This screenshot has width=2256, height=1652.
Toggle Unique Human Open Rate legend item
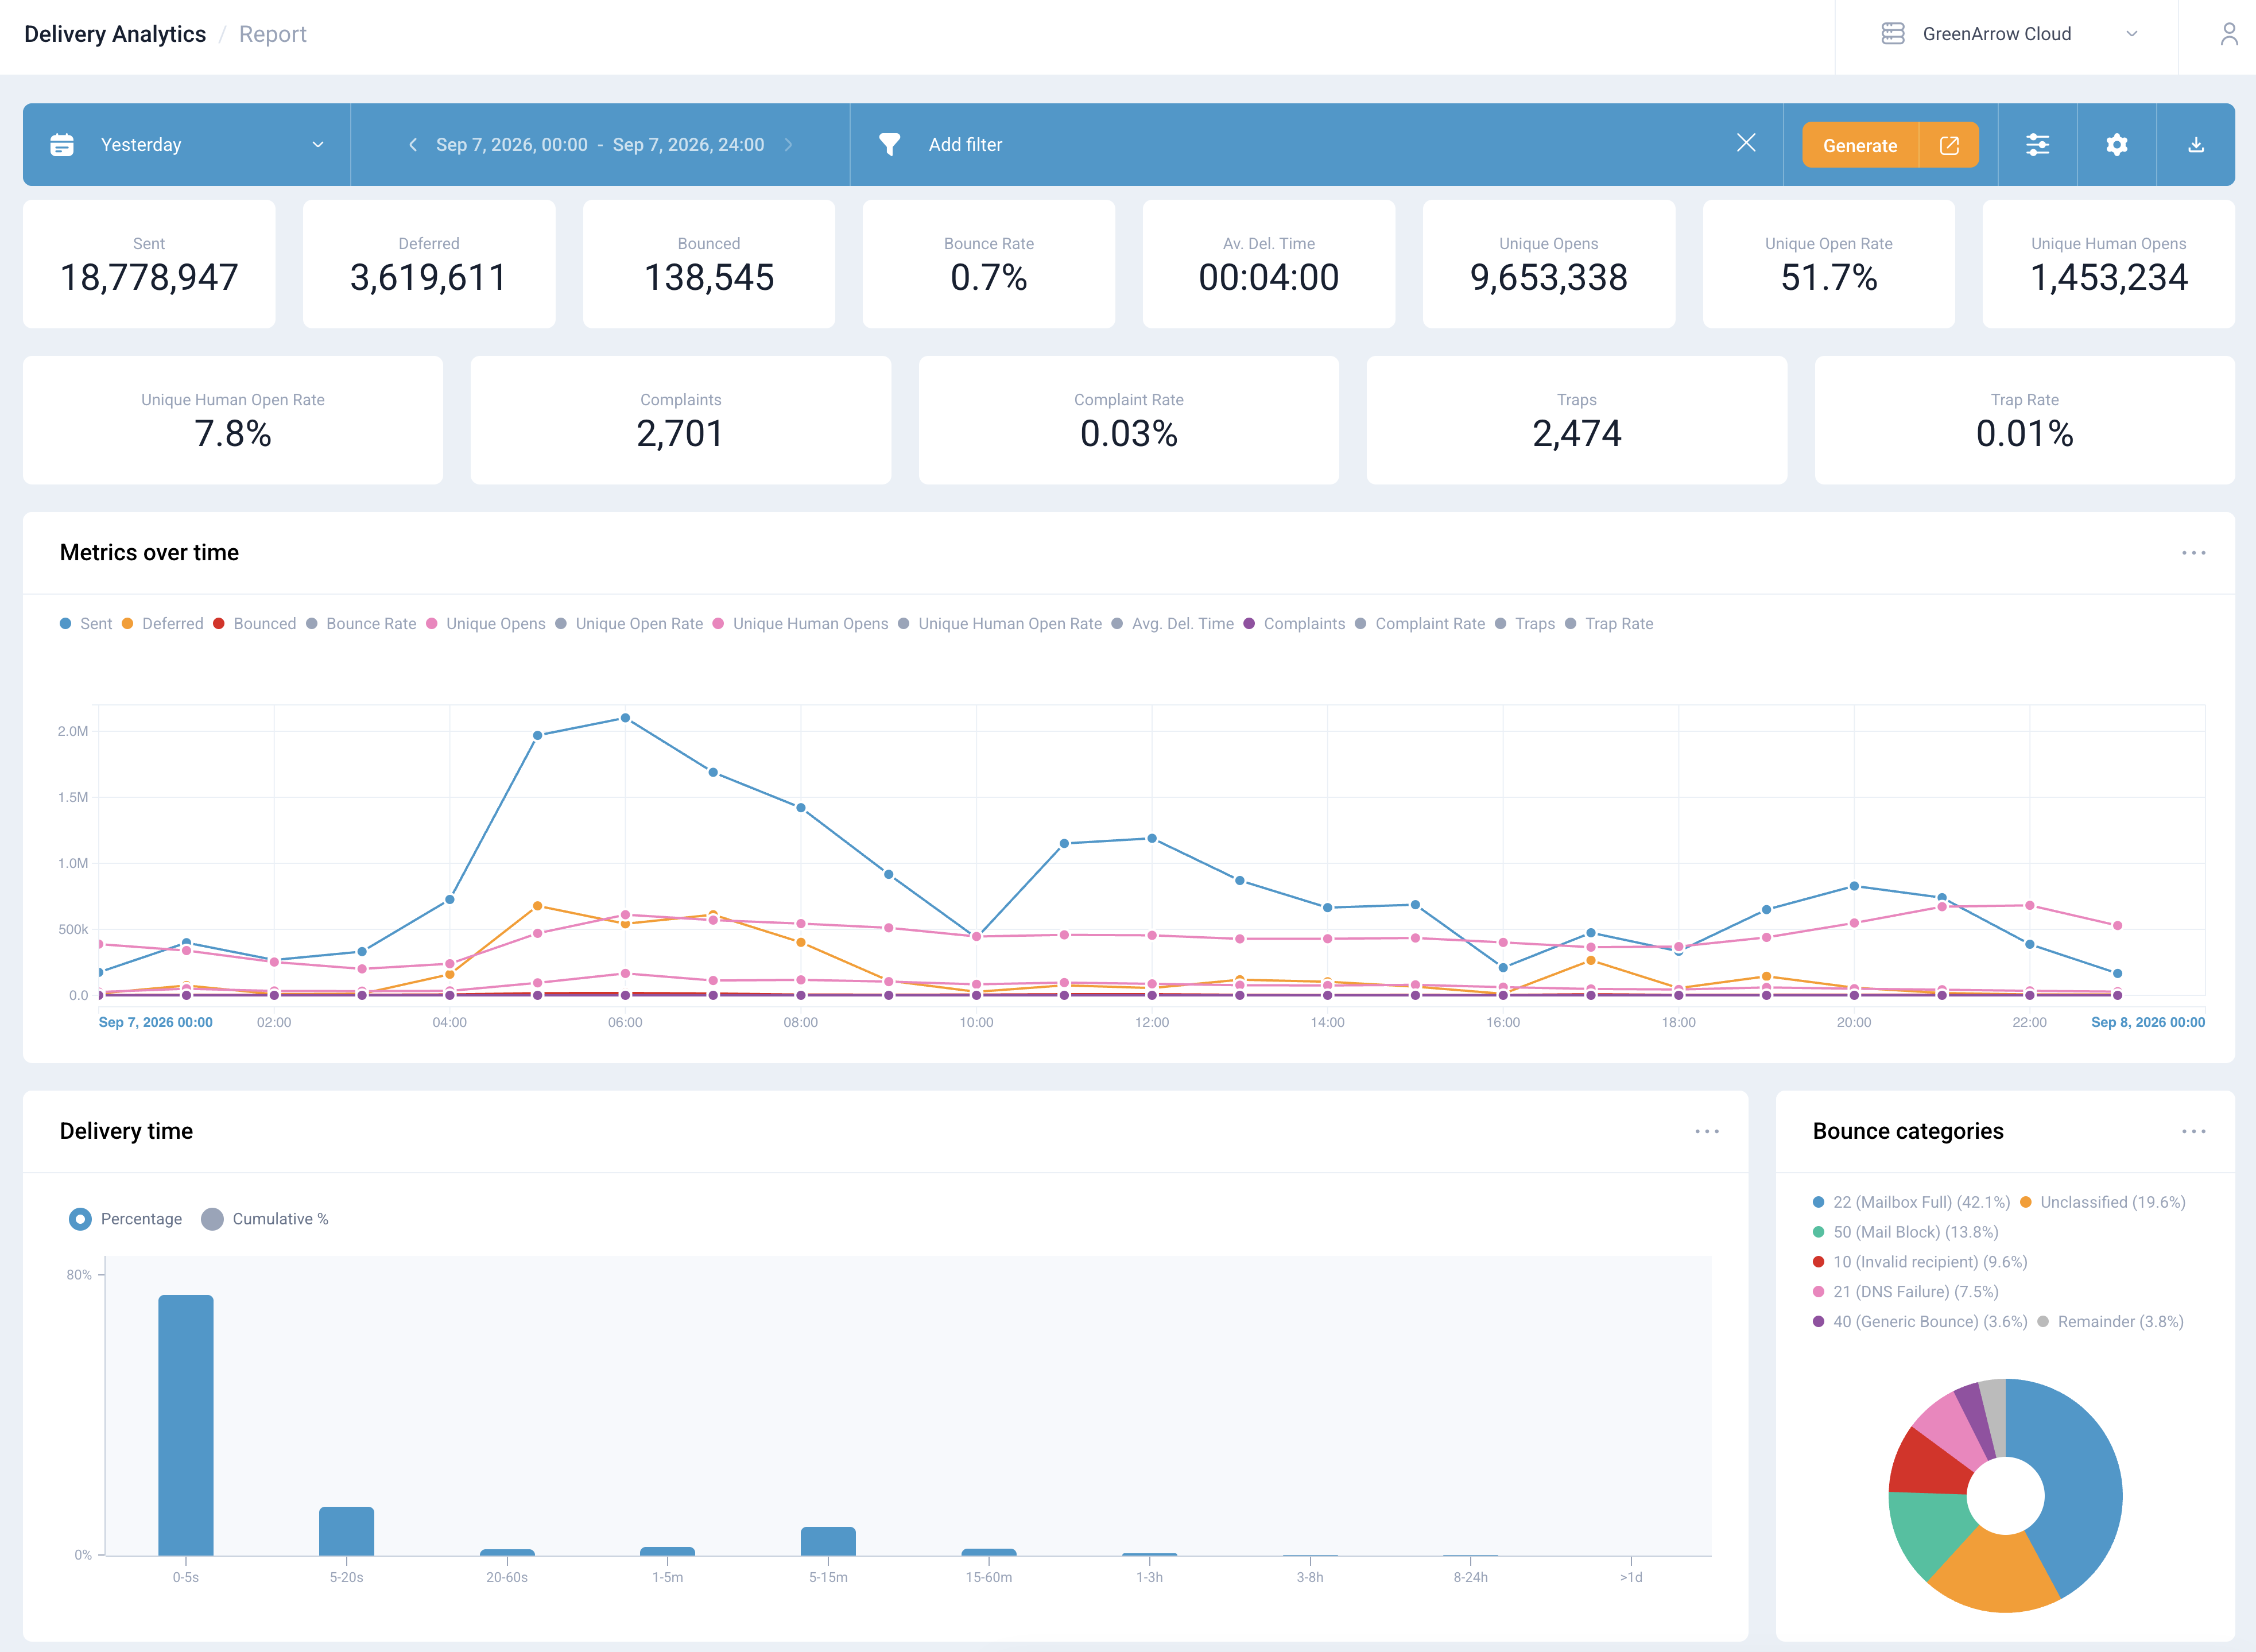pyautogui.click(x=1000, y=624)
